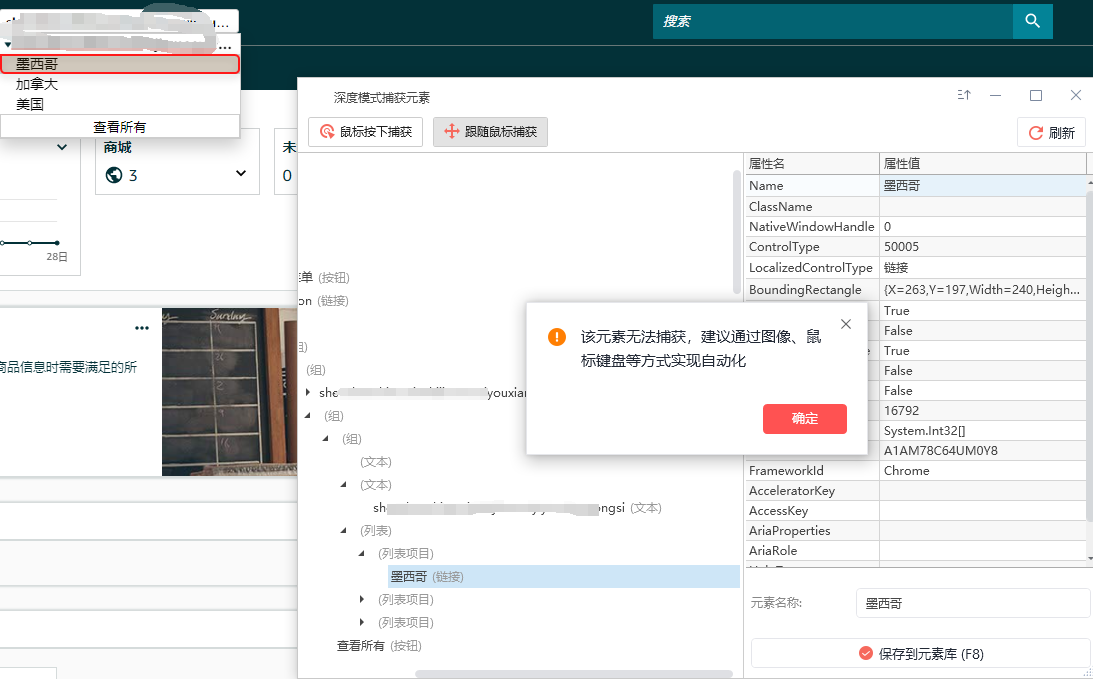Image resolution: width=1093 pixels, height=679 pixels.
Task: Open the three-dot menu on news card
Action: tap(142, 328)
